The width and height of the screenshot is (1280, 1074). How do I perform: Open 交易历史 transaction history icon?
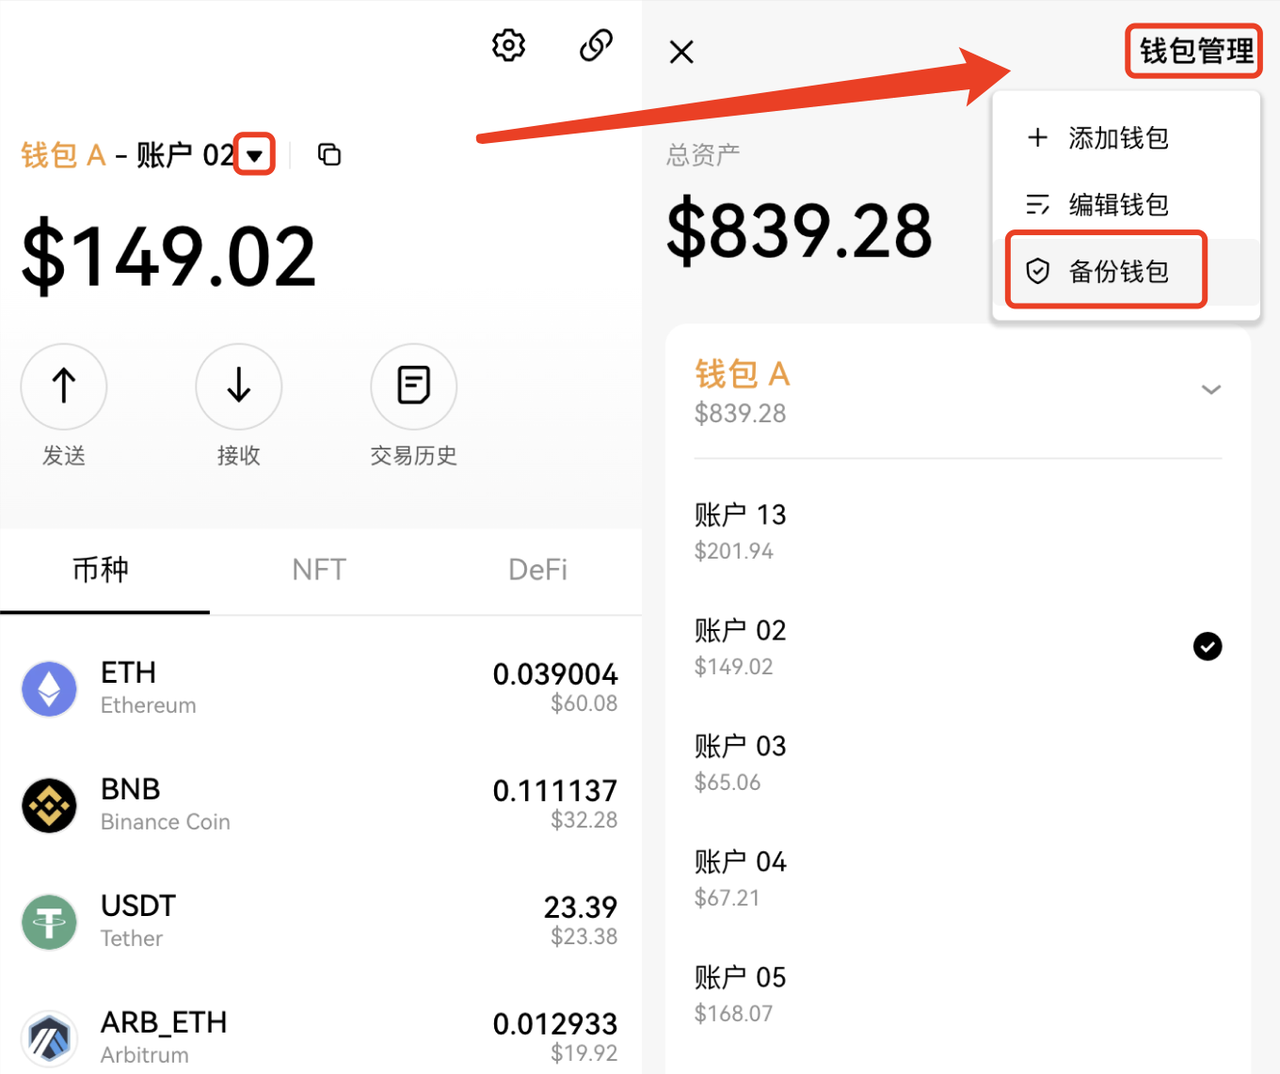413,386
